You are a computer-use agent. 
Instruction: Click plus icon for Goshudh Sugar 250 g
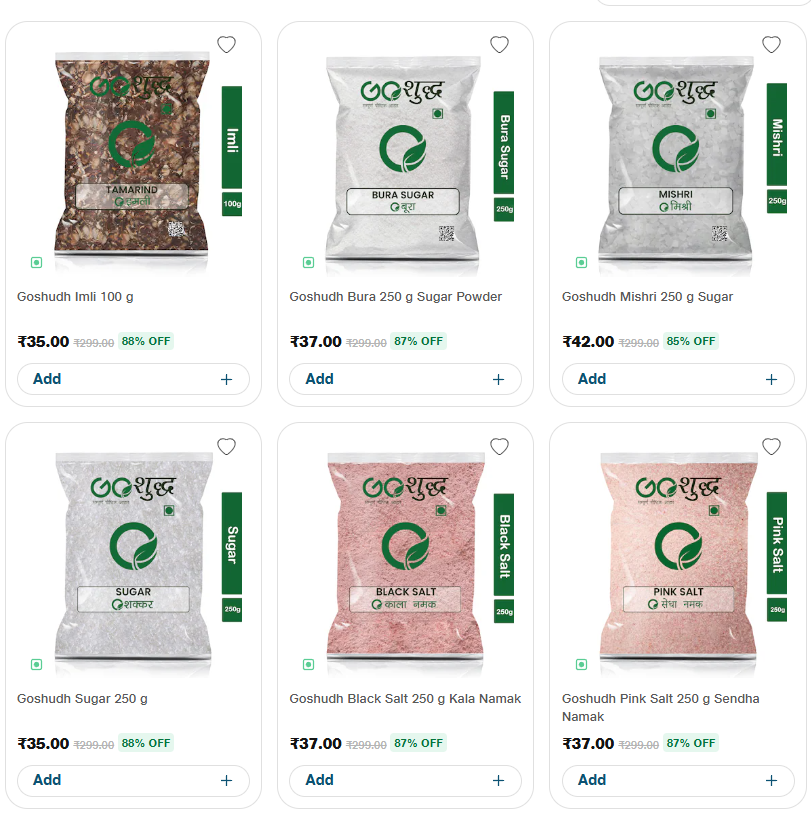(x=226, y=780)
